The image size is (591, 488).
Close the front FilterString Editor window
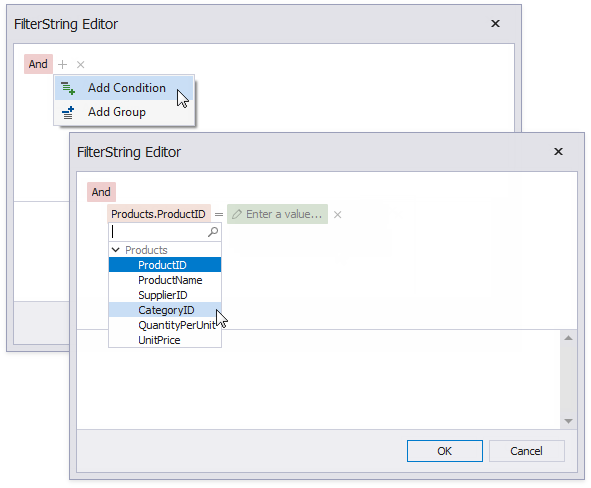coord(558,151)
